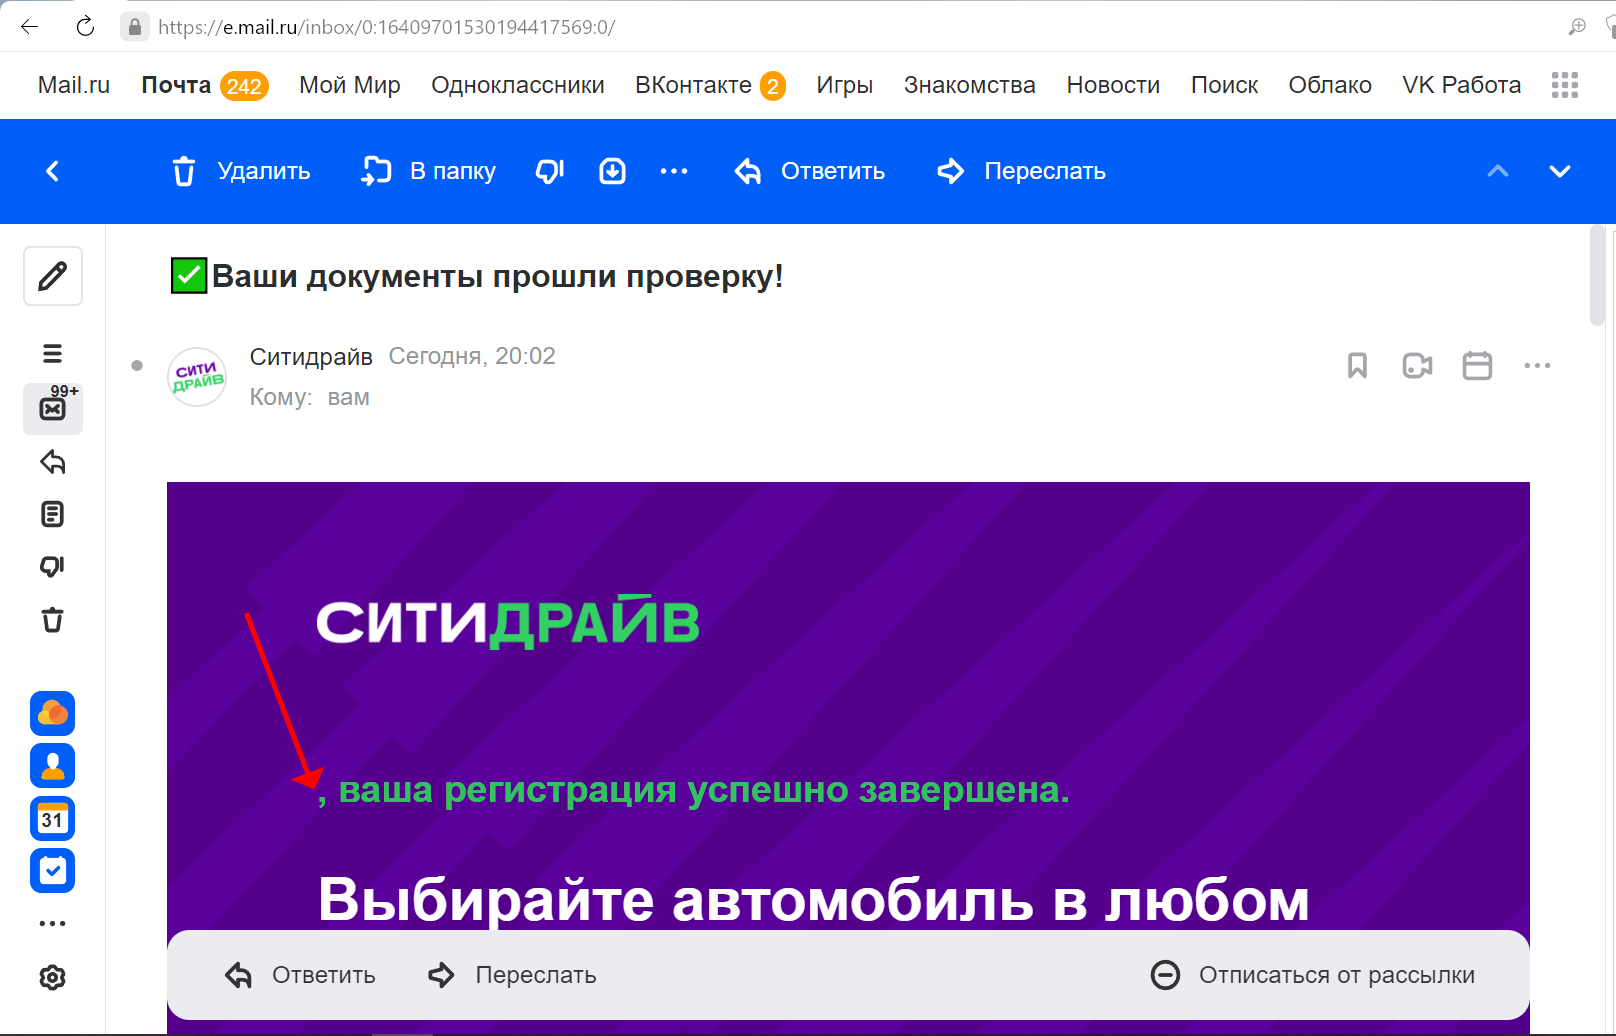Open Calendar 31 icon in sidebar

[x=53, y=818]
